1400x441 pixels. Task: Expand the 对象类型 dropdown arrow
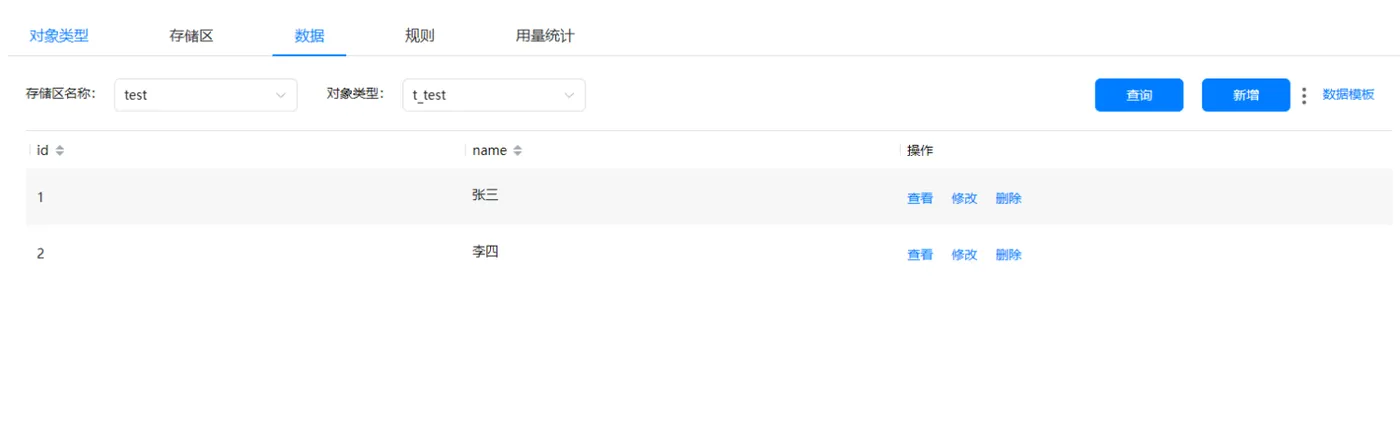[x=569, y=95]
